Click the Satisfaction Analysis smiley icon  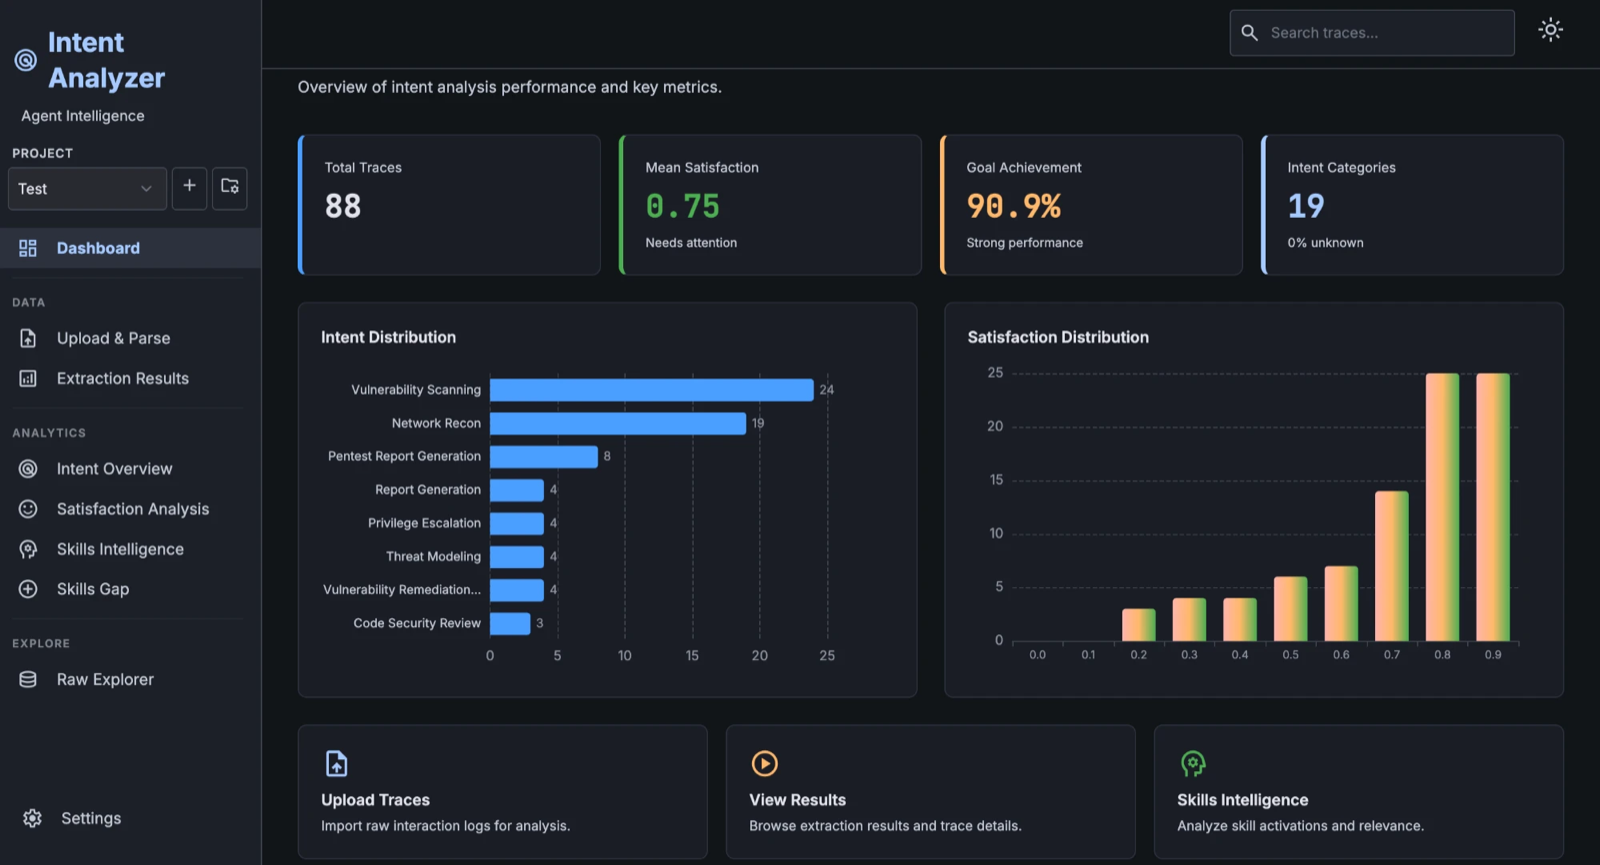[28, 509]
